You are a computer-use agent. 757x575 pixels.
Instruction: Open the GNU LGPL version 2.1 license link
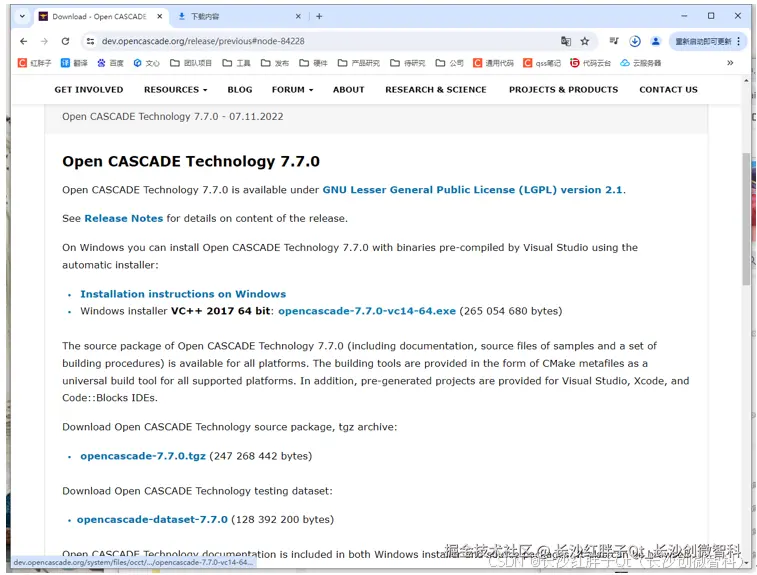coord(473,190)
